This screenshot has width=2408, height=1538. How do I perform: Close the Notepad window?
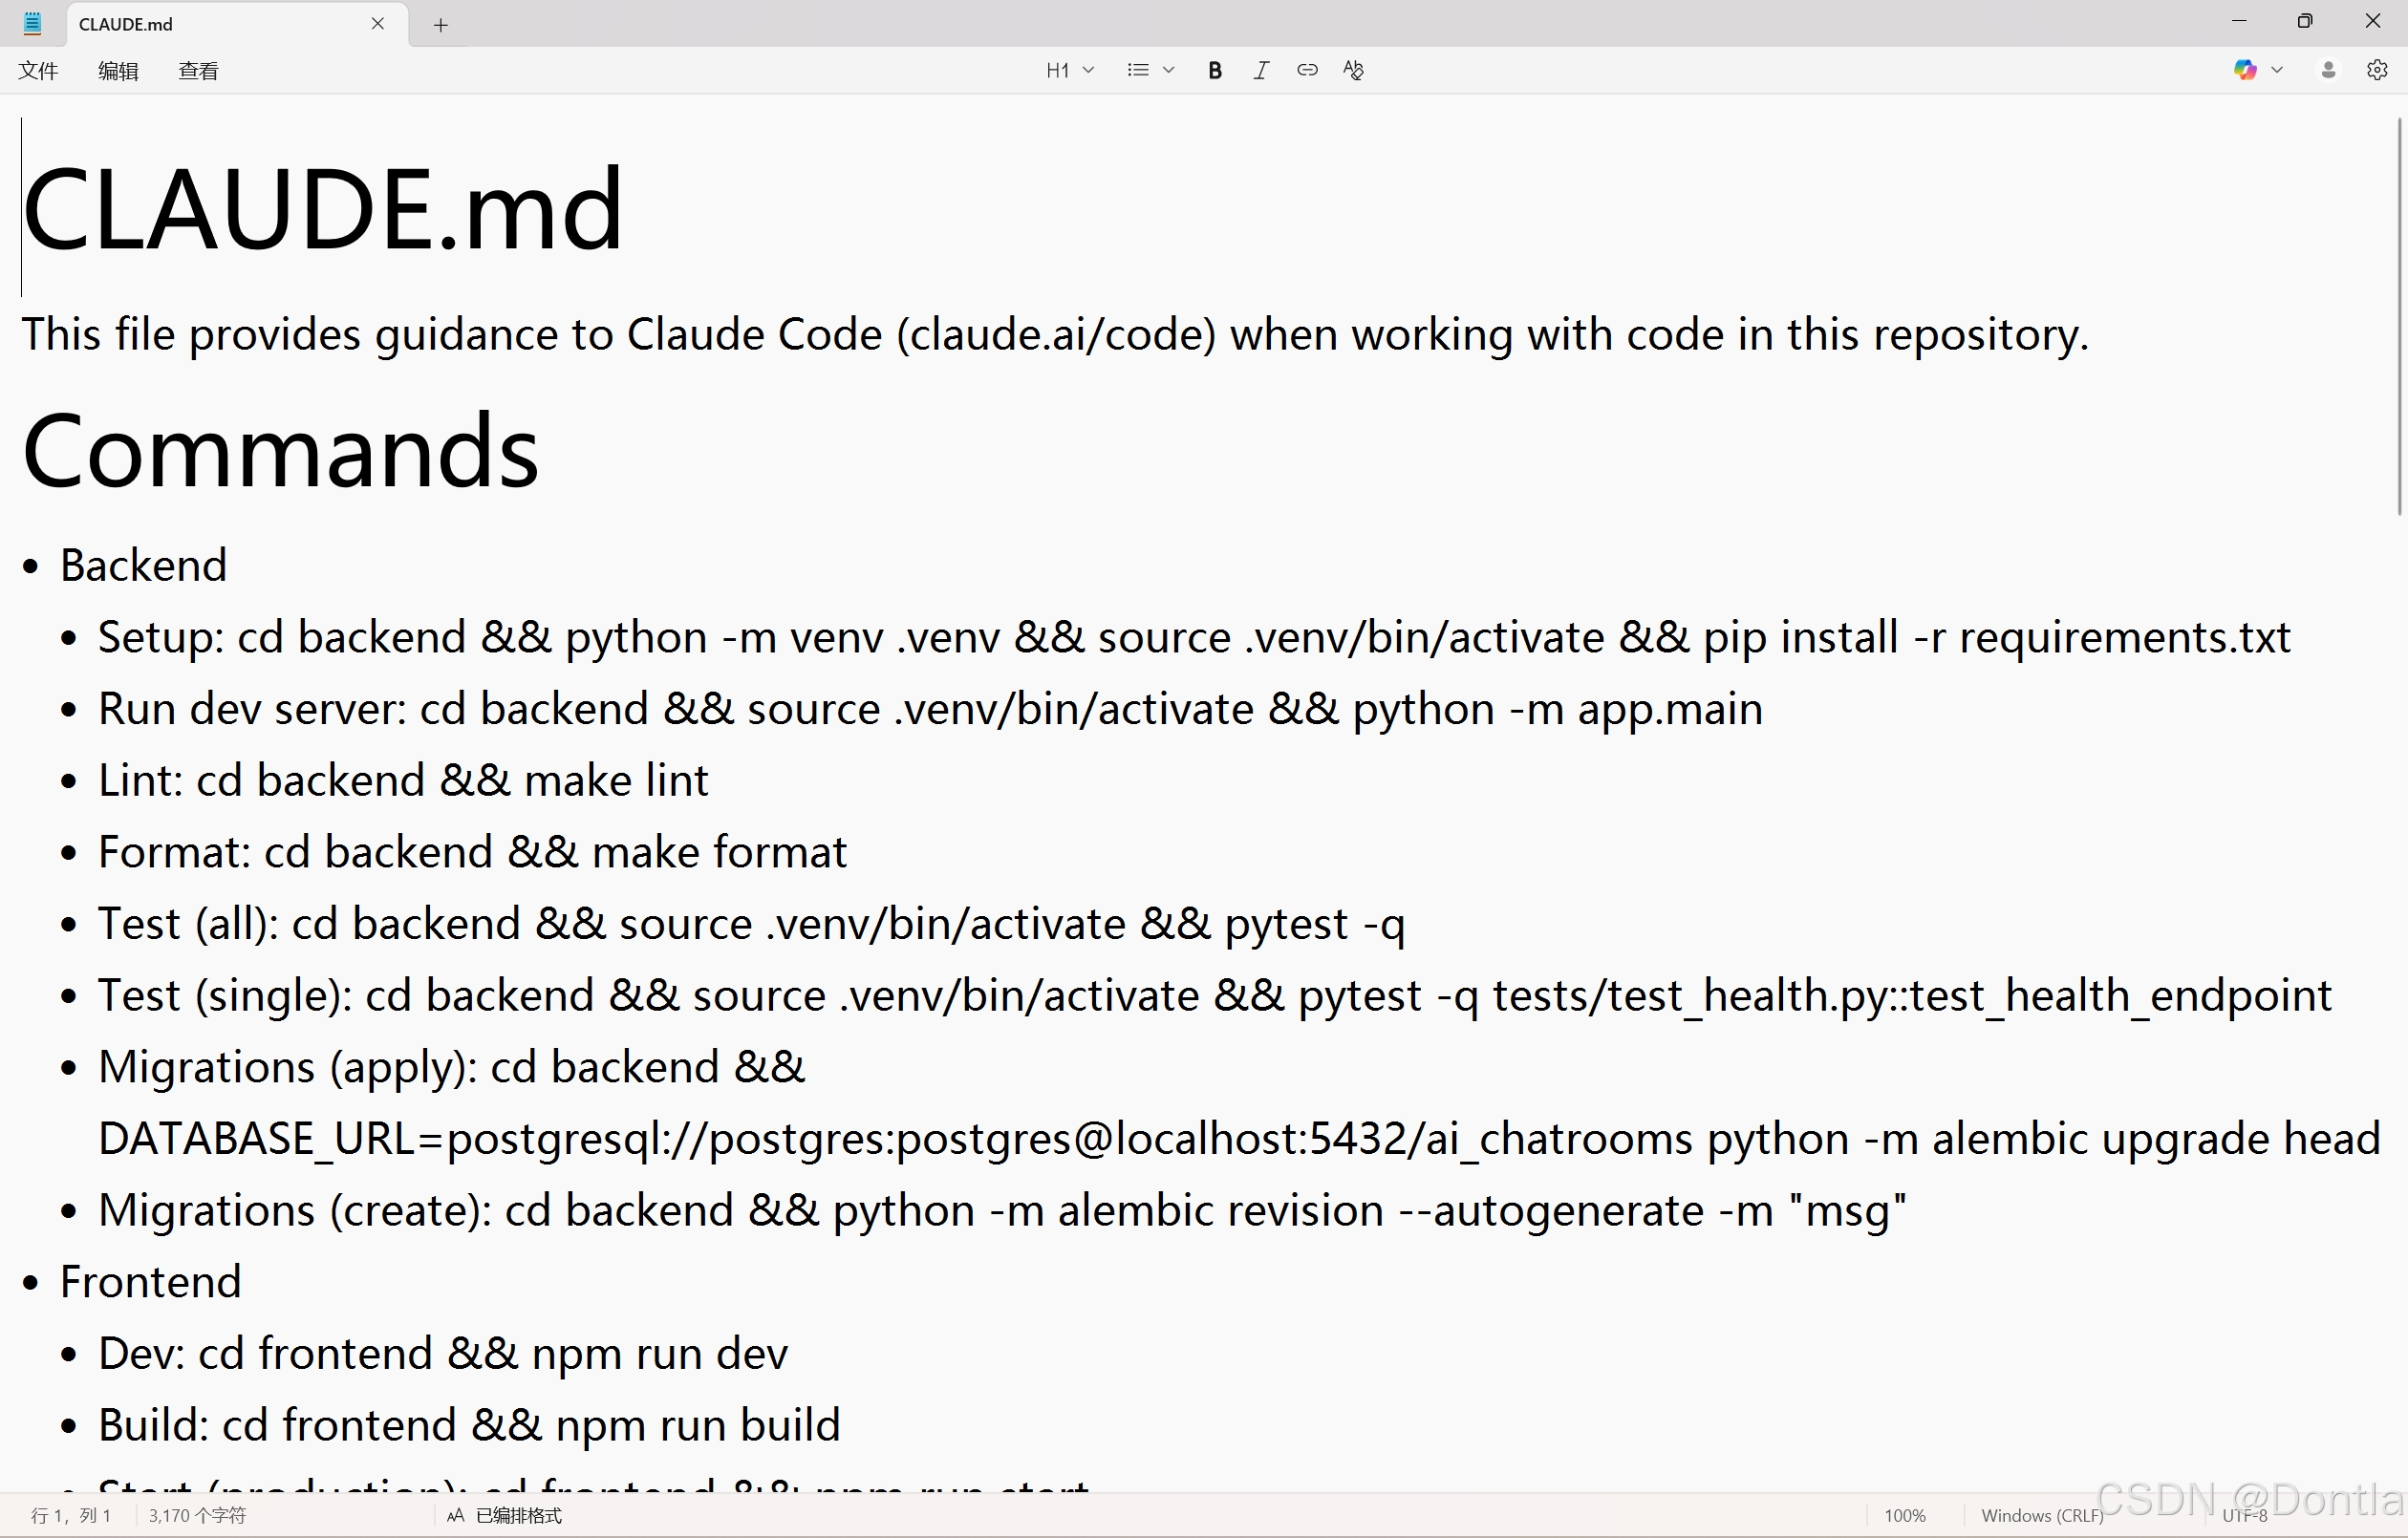coord(2372,21)
